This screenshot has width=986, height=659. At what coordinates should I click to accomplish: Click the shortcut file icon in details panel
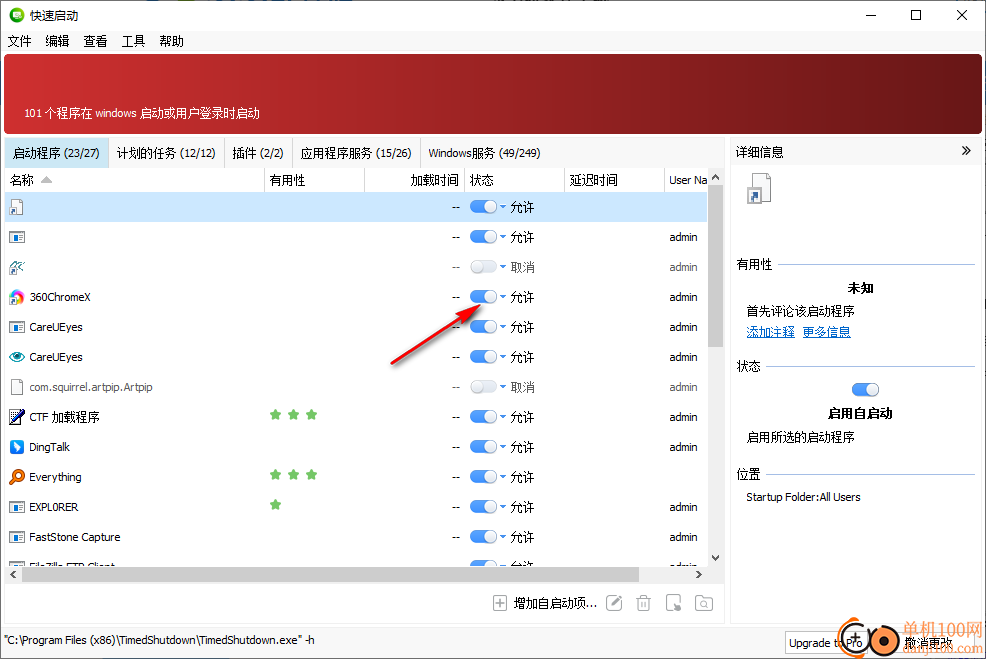click(759, 189)
